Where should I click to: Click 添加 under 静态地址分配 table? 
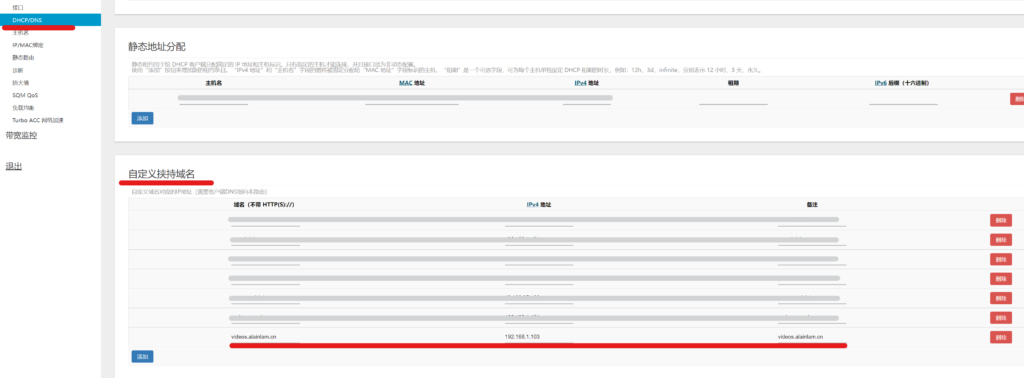(142, 118)
